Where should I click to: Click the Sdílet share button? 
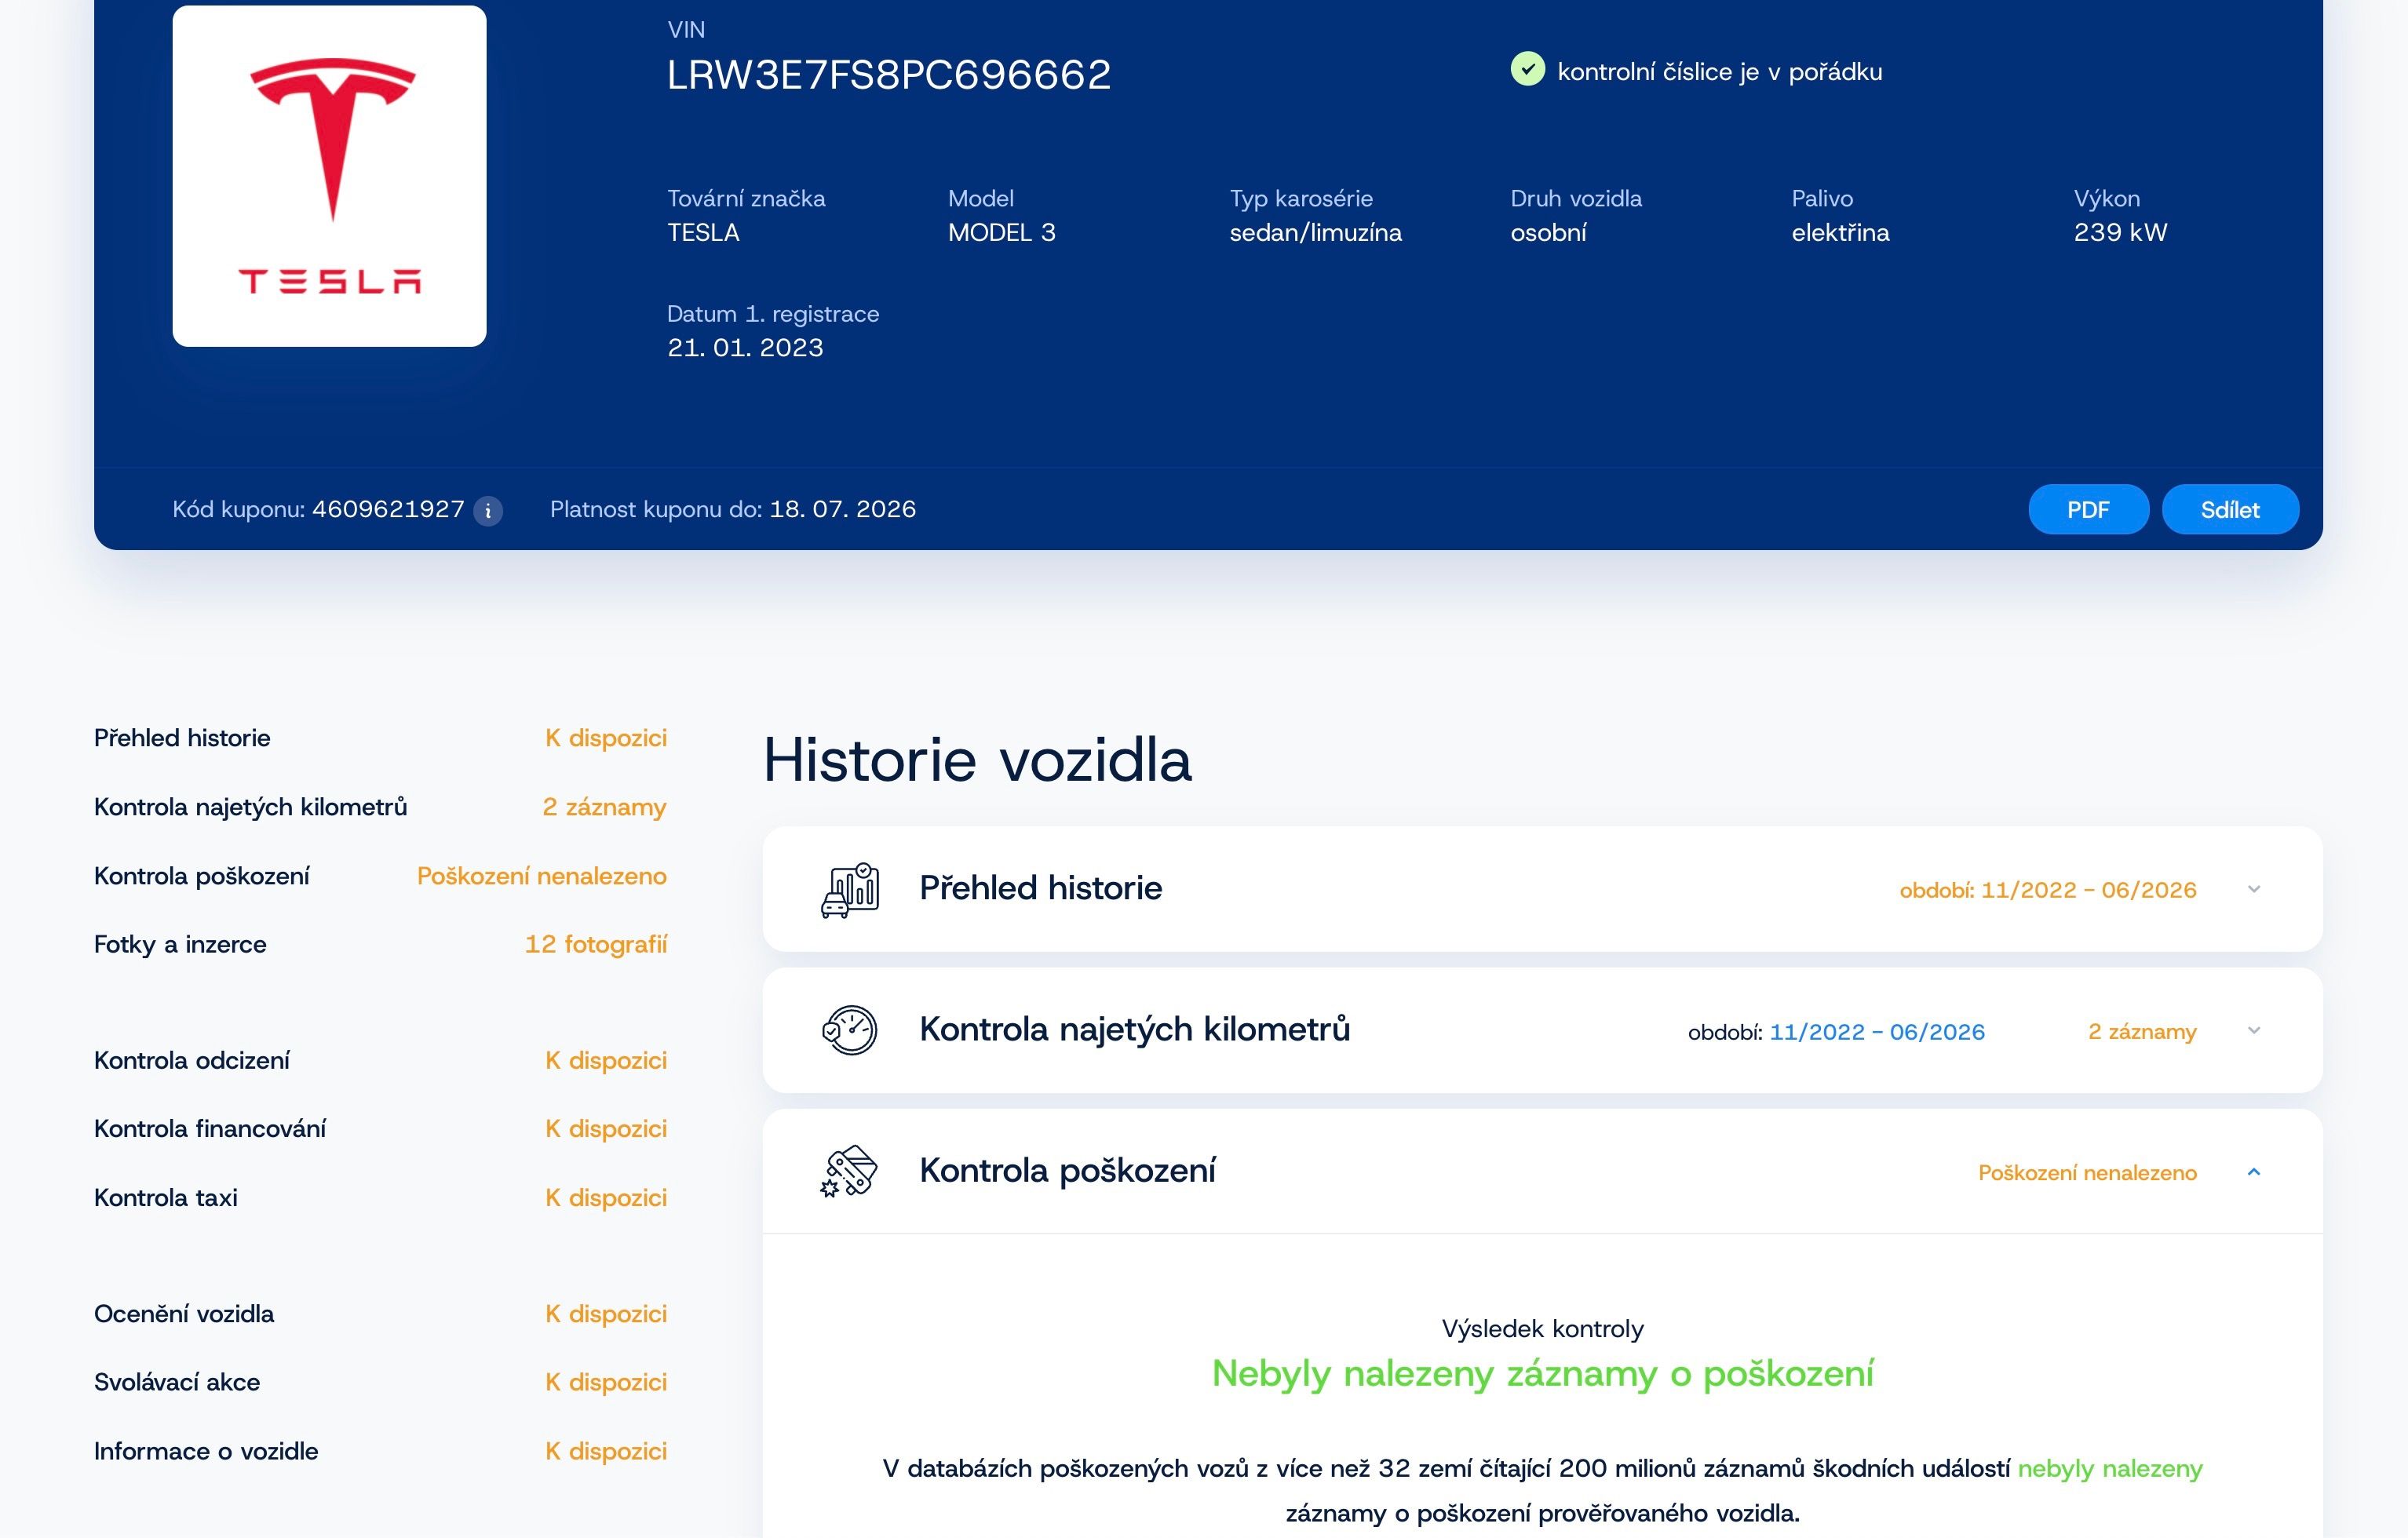click(x=2230, y=510)
